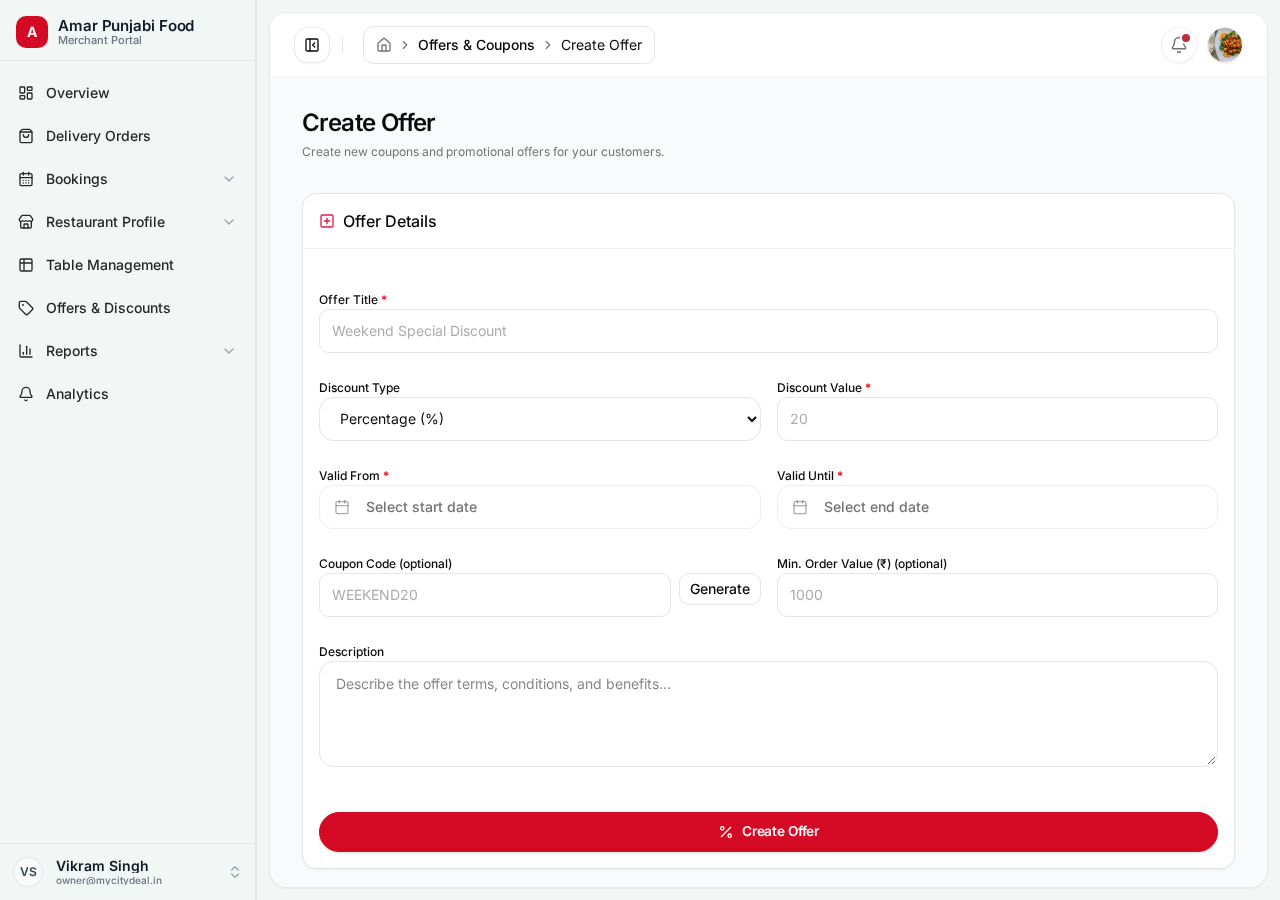The width and height of the screenshot is (1280, 900).
Task: Open the Valid Until date picker
Action: 997,507
